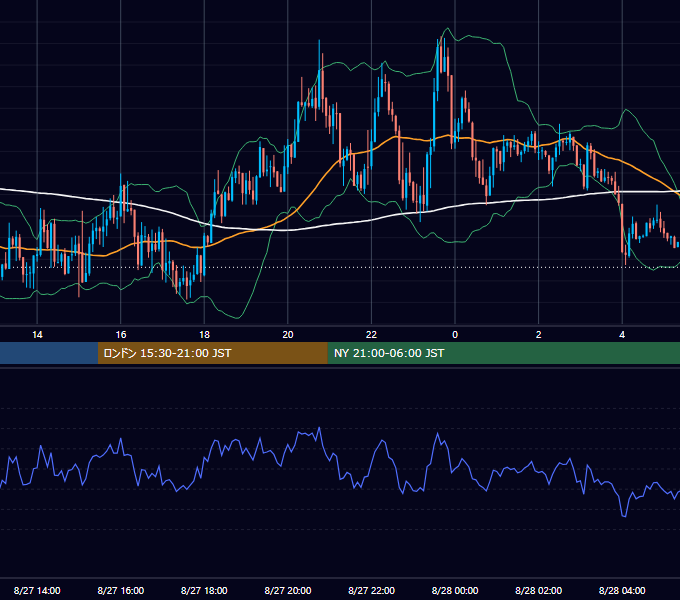Viewport: 680px width, 600px height.
Task: Select the ロンドン 15:30-21:00 JST session bar
Action: coord(212,353)
